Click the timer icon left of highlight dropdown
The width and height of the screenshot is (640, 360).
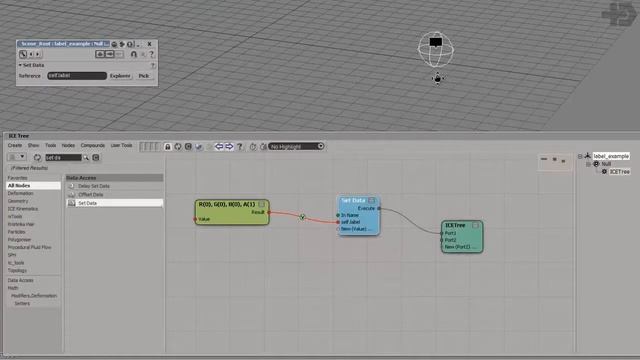[253, 147]
